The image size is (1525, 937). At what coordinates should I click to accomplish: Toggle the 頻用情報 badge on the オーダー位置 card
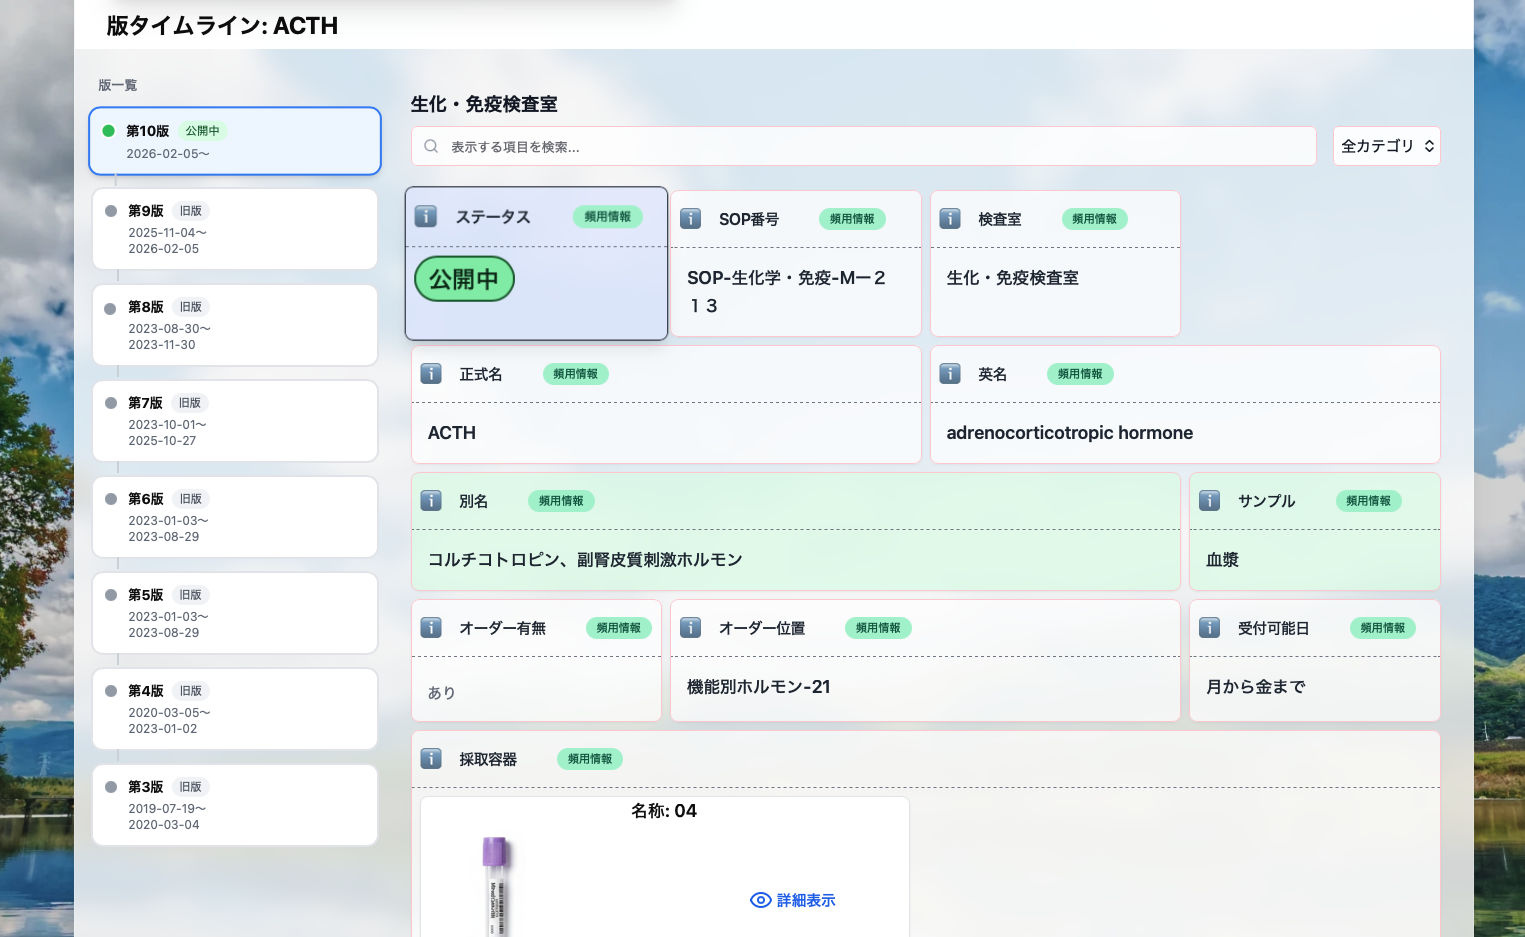878,628
